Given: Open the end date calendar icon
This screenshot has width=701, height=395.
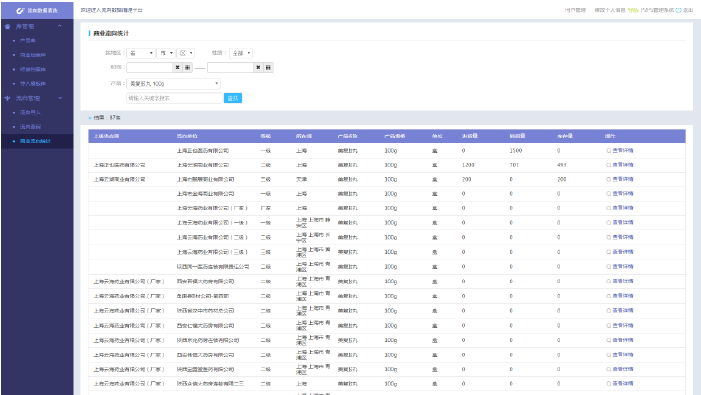Looking at the screenshot, I should (268, 67).
